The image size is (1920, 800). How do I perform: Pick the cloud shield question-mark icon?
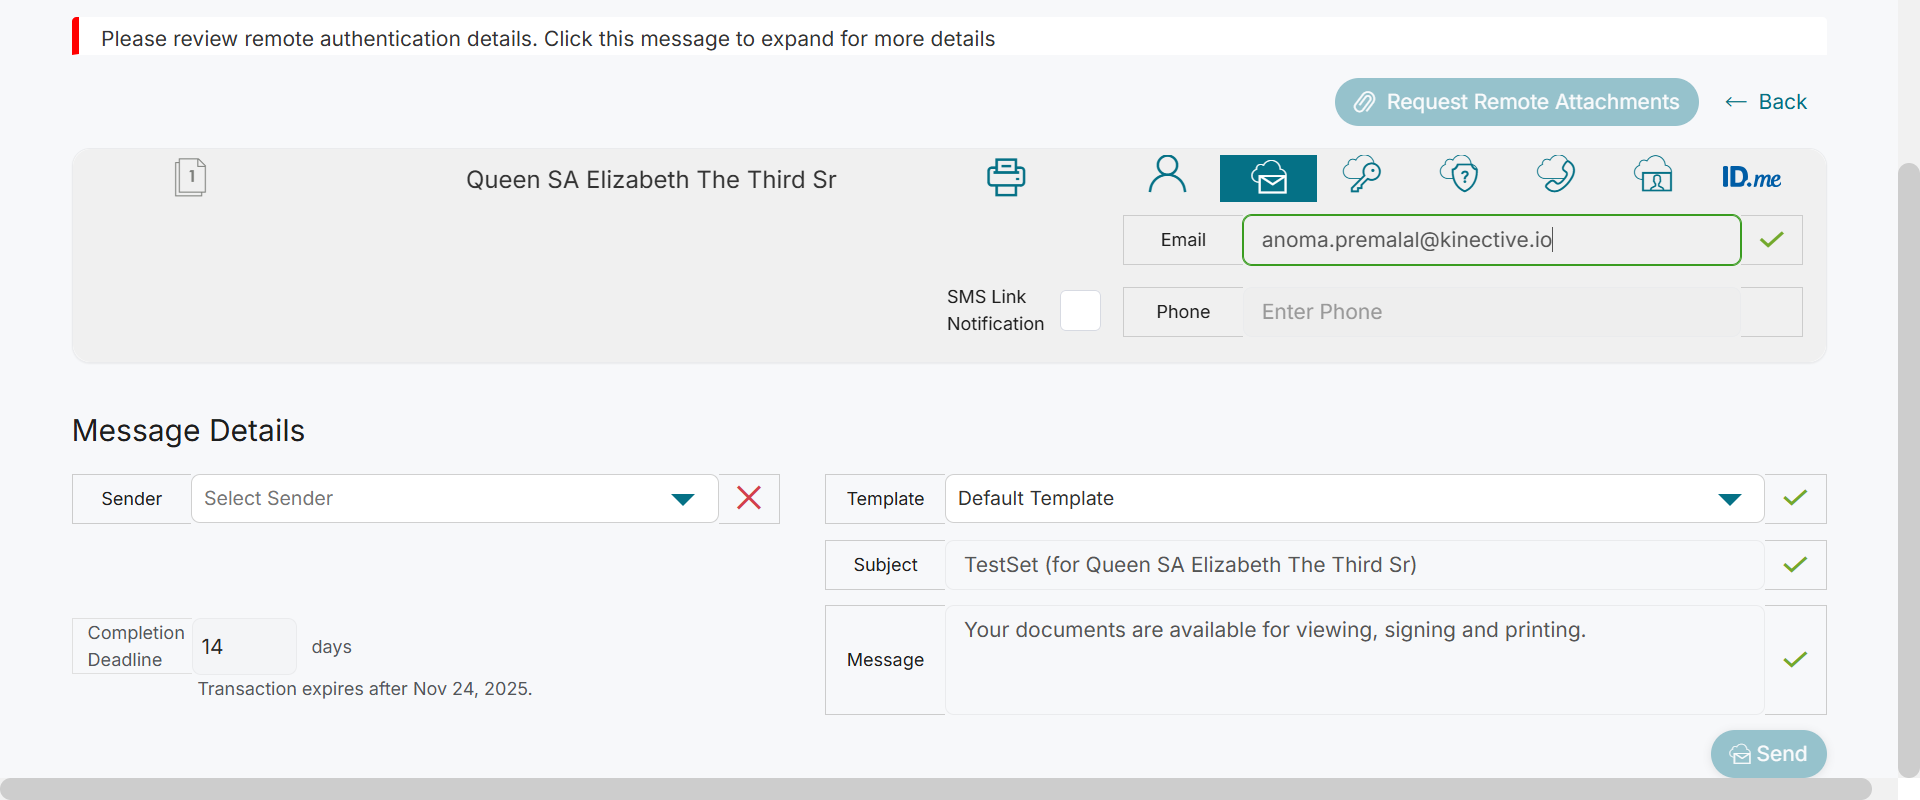pyautogui.click(x=1459, y=175)
